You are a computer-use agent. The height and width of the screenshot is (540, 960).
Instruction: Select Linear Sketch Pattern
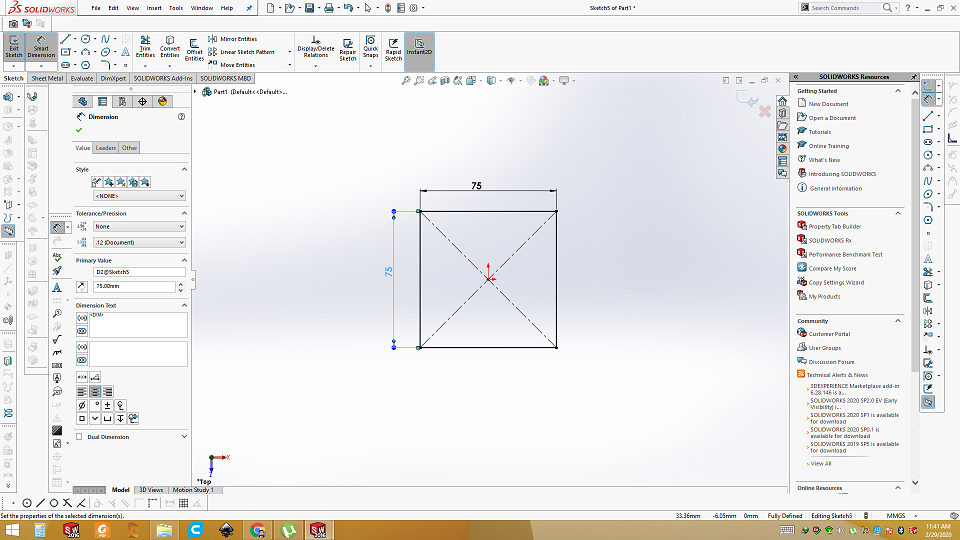coord(241,52)
